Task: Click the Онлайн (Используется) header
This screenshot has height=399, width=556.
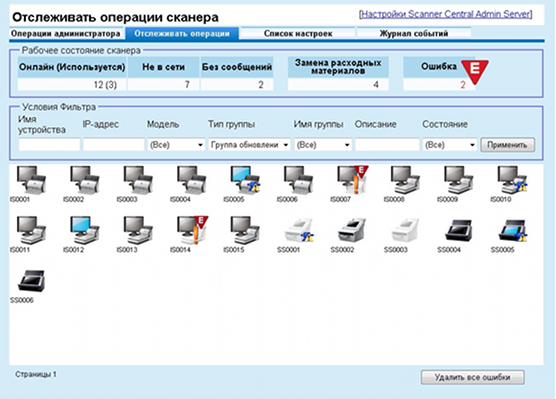Action: [x=72, y=67]
